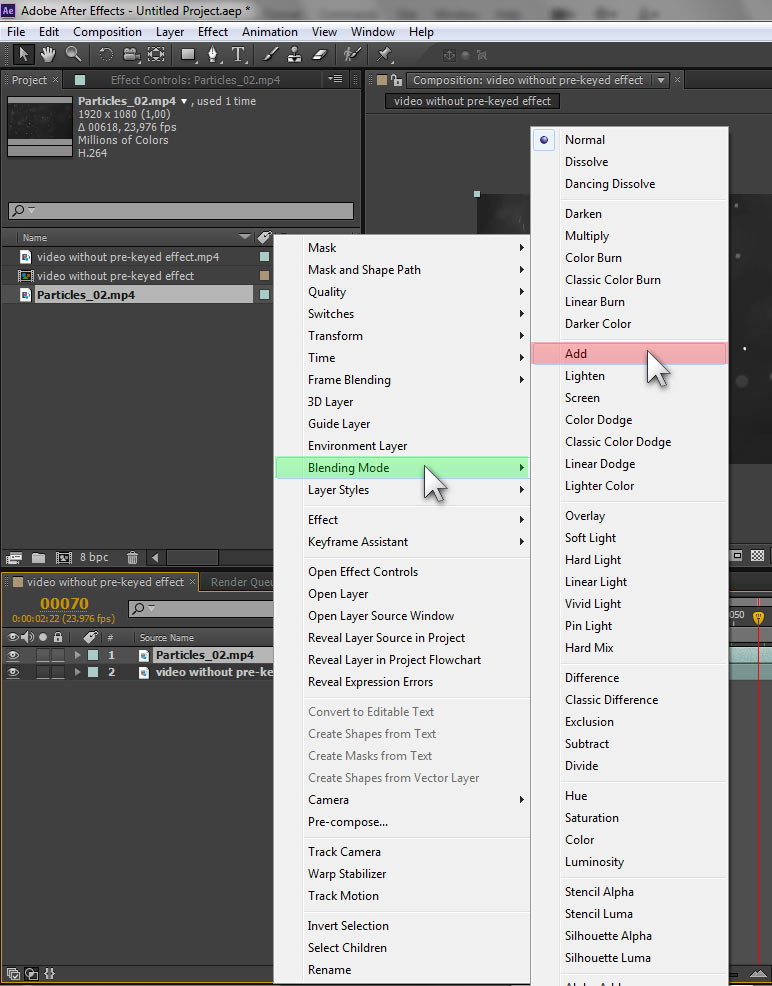This screenshot has height=986, width=772.
Task: Toggle In/Out/Duration pane braces icon
Action: (50, 973)
